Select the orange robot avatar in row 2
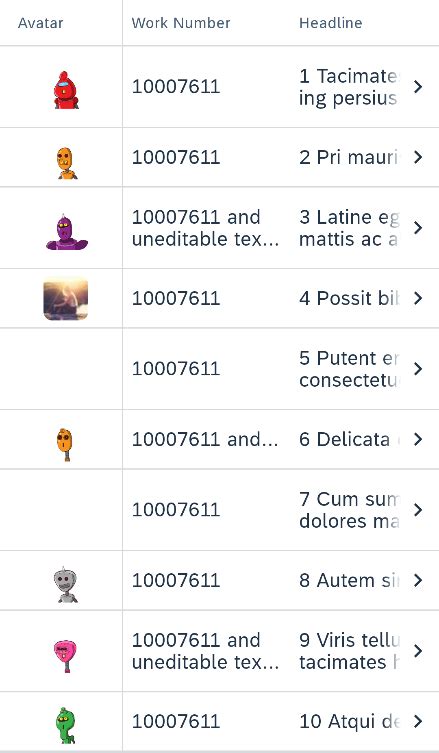 (67, 163)
